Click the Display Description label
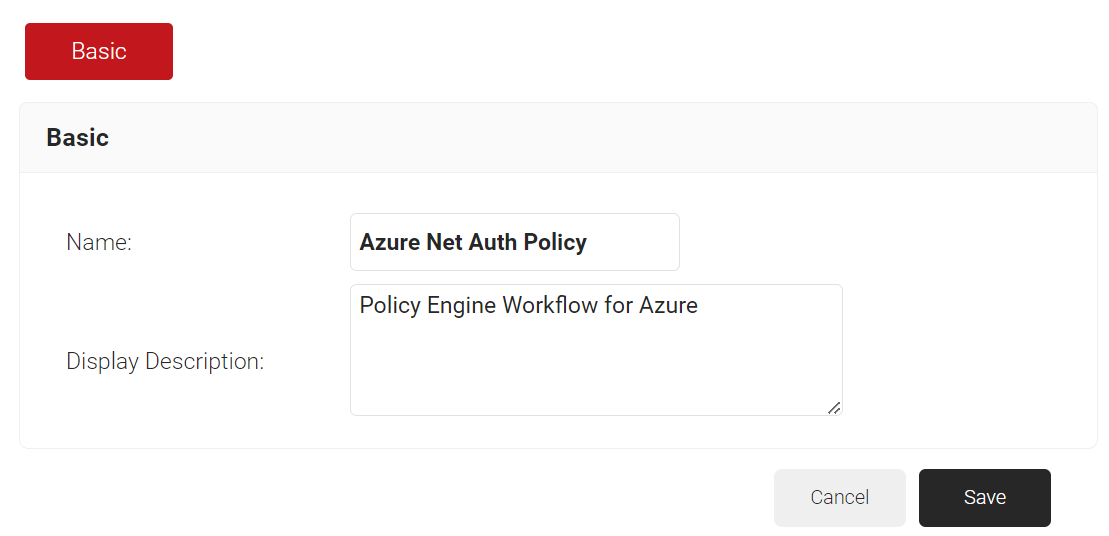1109x536 pixels. pos(165,362)
